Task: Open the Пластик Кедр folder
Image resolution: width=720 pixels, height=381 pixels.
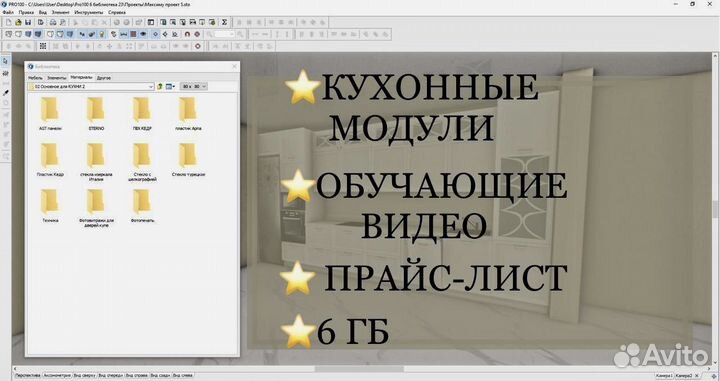Action: point(50,159)
